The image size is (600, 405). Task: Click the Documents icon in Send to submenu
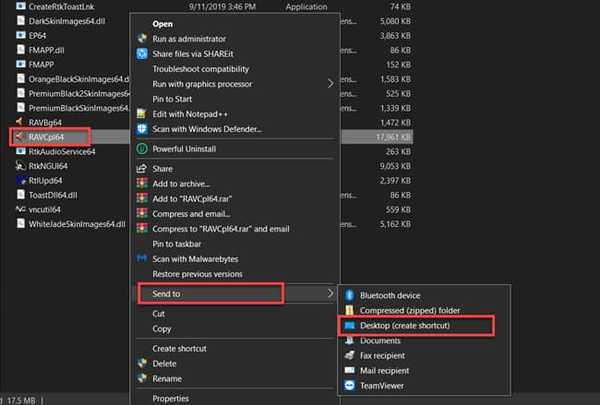coord(349,340)
